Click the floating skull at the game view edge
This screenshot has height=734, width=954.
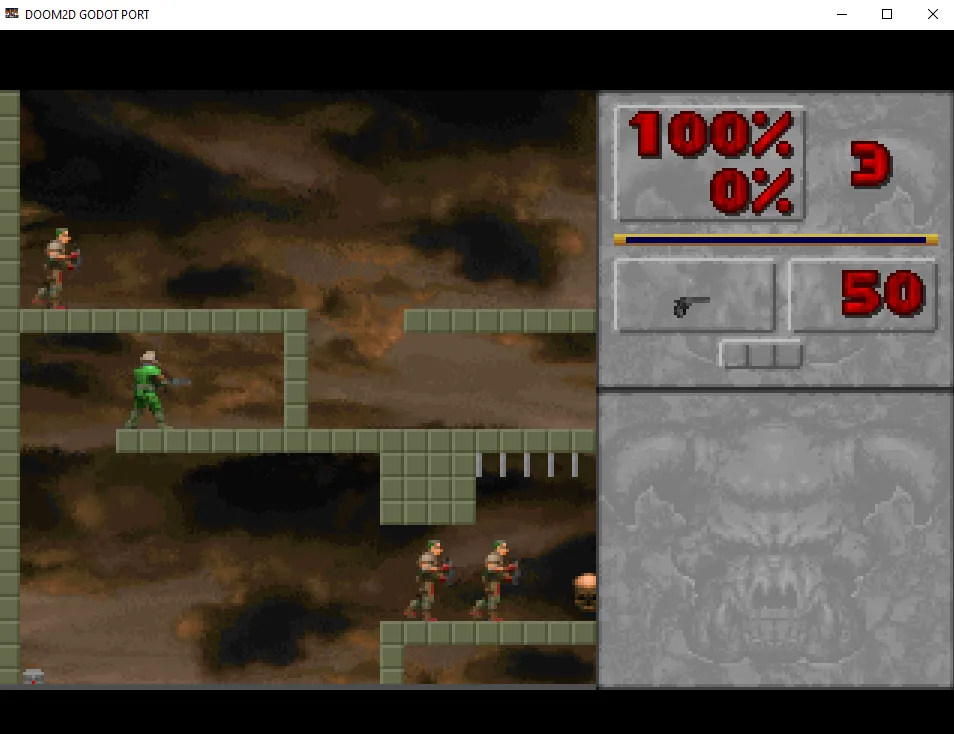point(585,591)
